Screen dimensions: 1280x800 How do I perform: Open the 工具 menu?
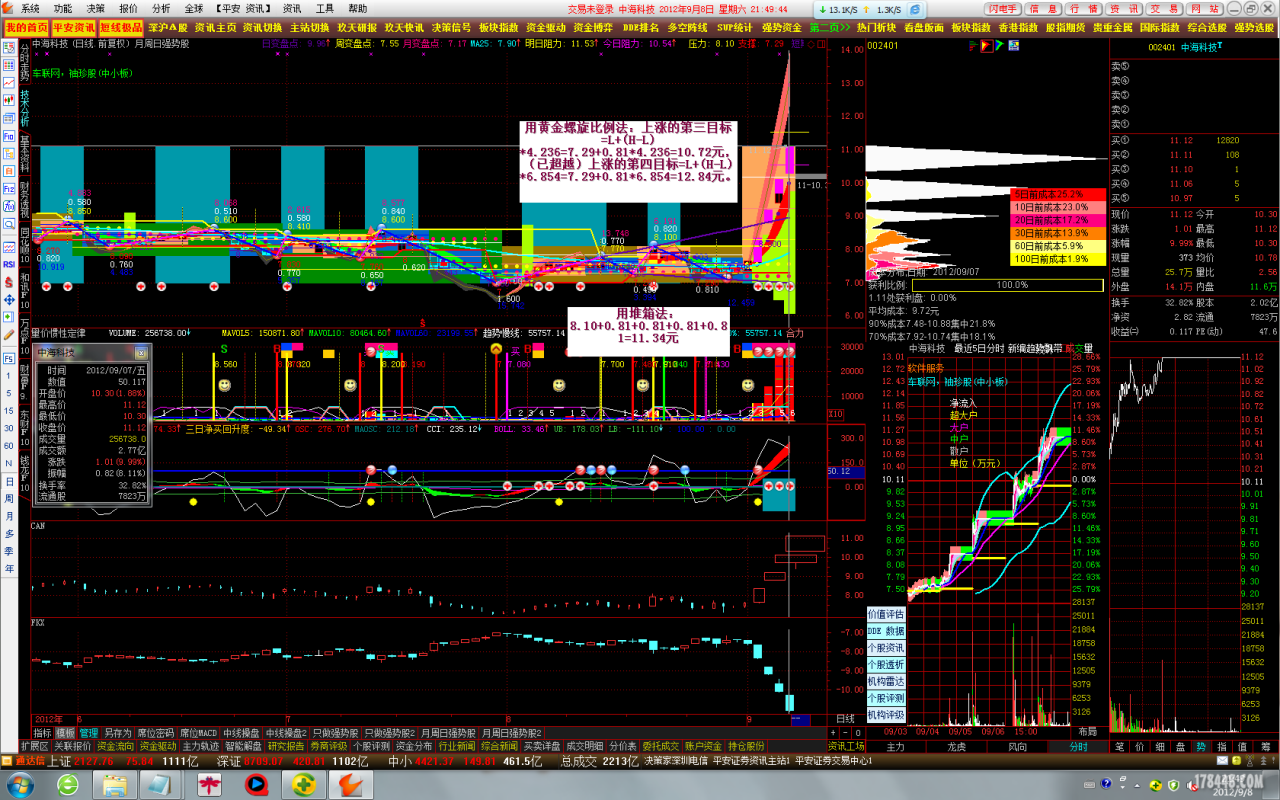click(x=325, y=8)
